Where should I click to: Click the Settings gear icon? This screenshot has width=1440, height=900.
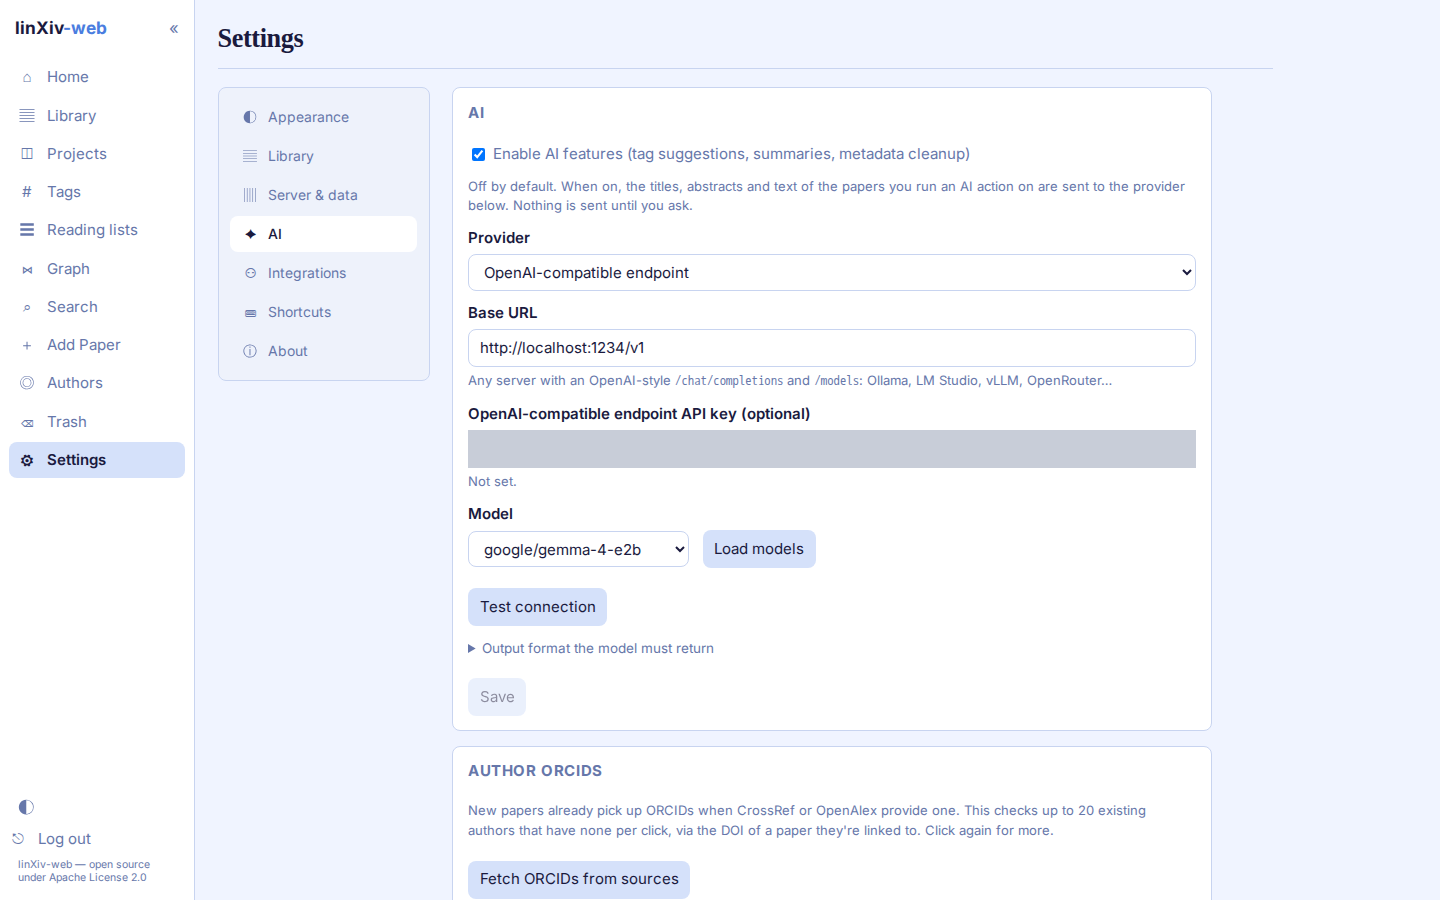(x=27, y=460)
